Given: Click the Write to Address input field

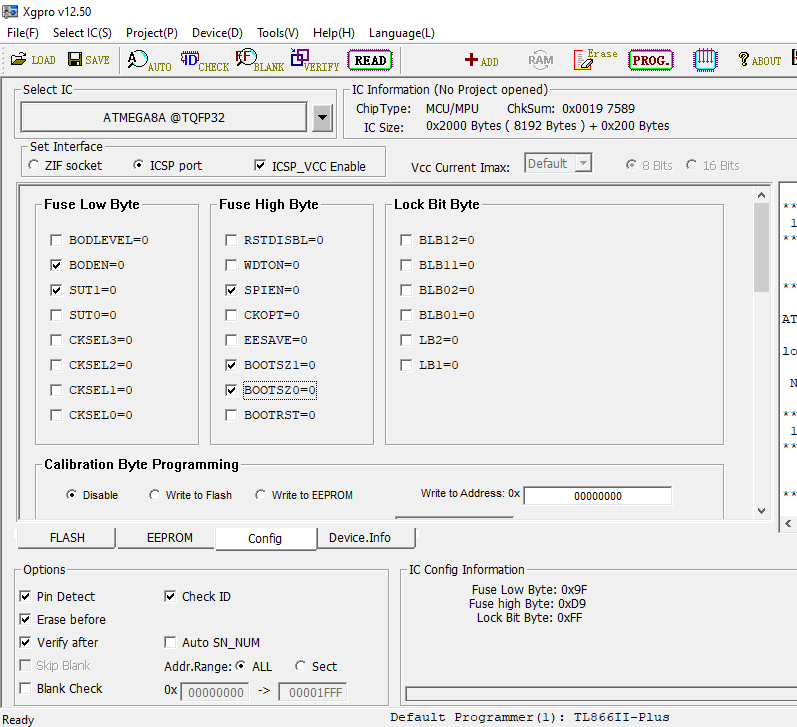Looking at the screenshot, I should click(597, 496).
